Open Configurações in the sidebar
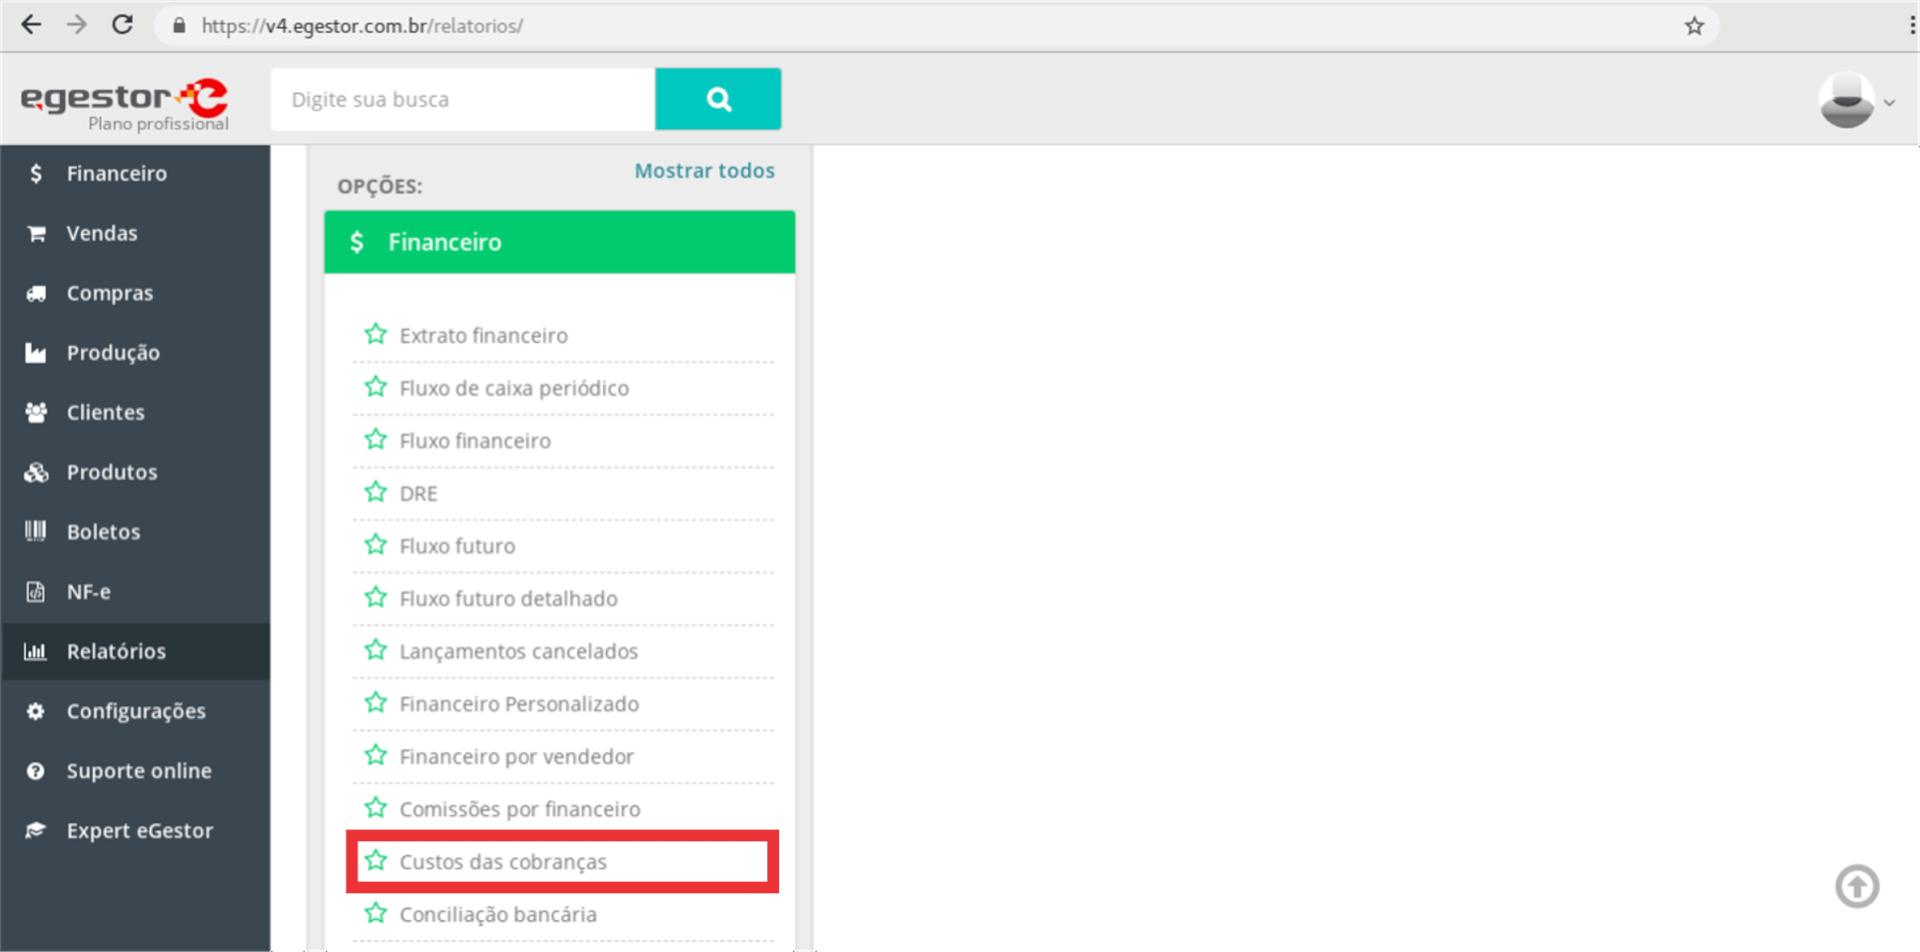 [x=135, y=711]
